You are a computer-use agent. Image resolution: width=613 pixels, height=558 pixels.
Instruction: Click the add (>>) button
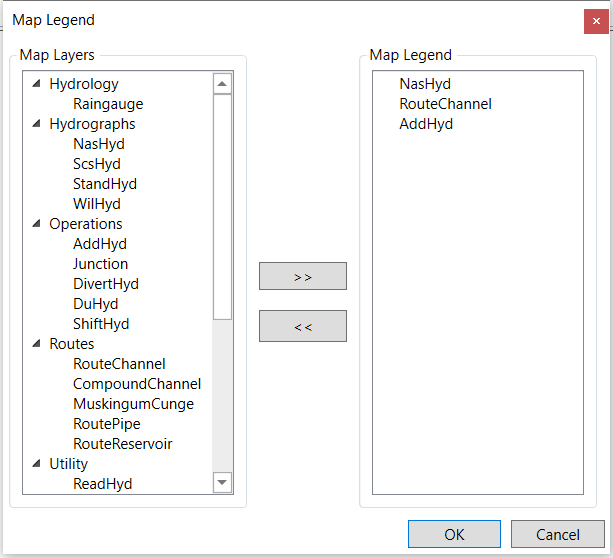coord(303,276)
